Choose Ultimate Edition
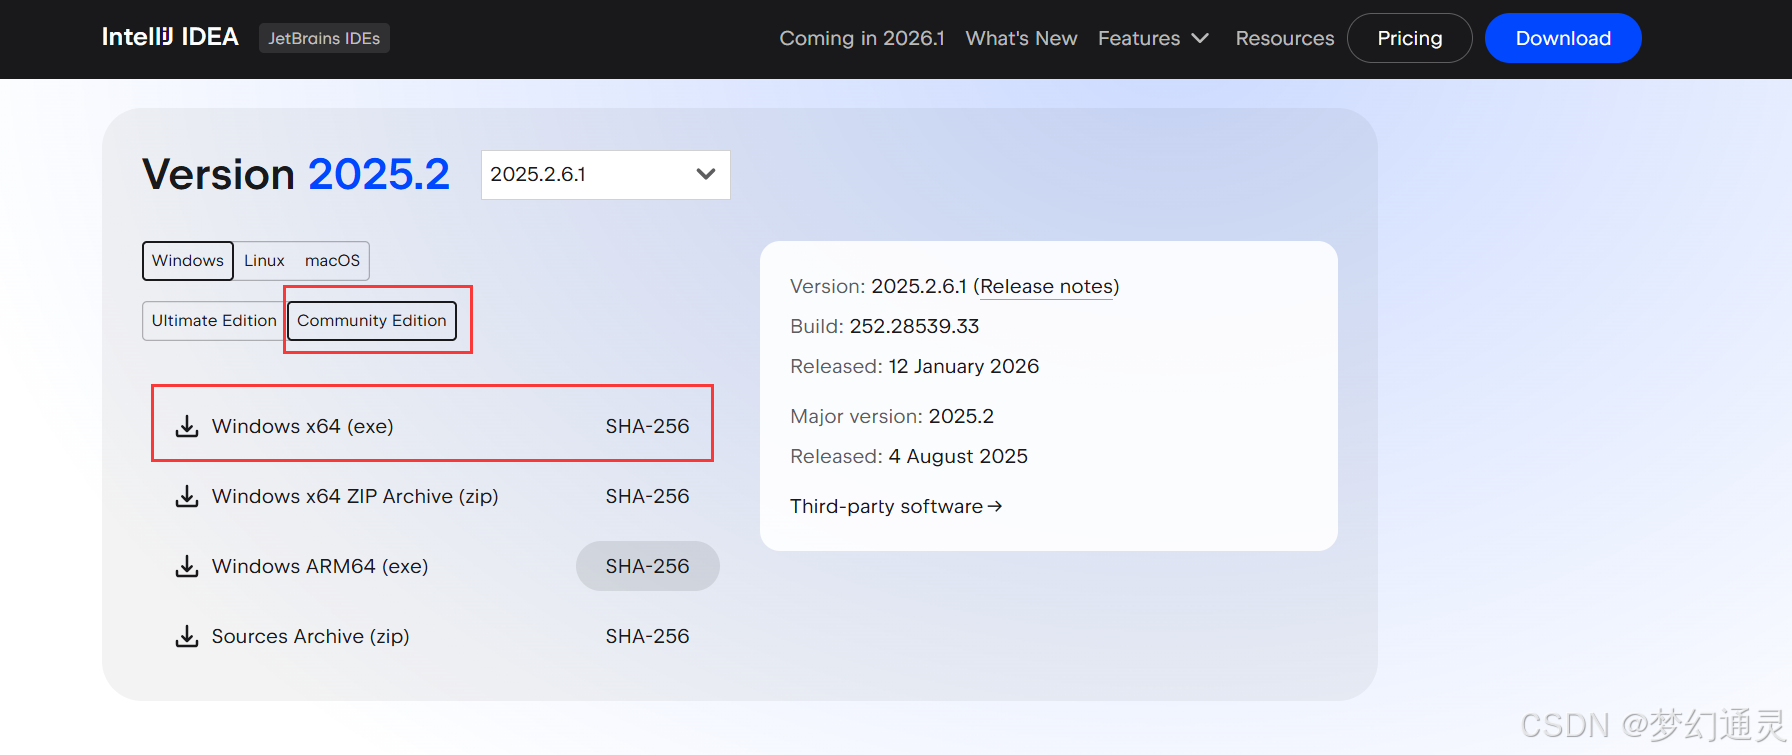Image resolution: width=1792 pixels, height=755 pixels. pyautogui.click(x=214, y=321)
